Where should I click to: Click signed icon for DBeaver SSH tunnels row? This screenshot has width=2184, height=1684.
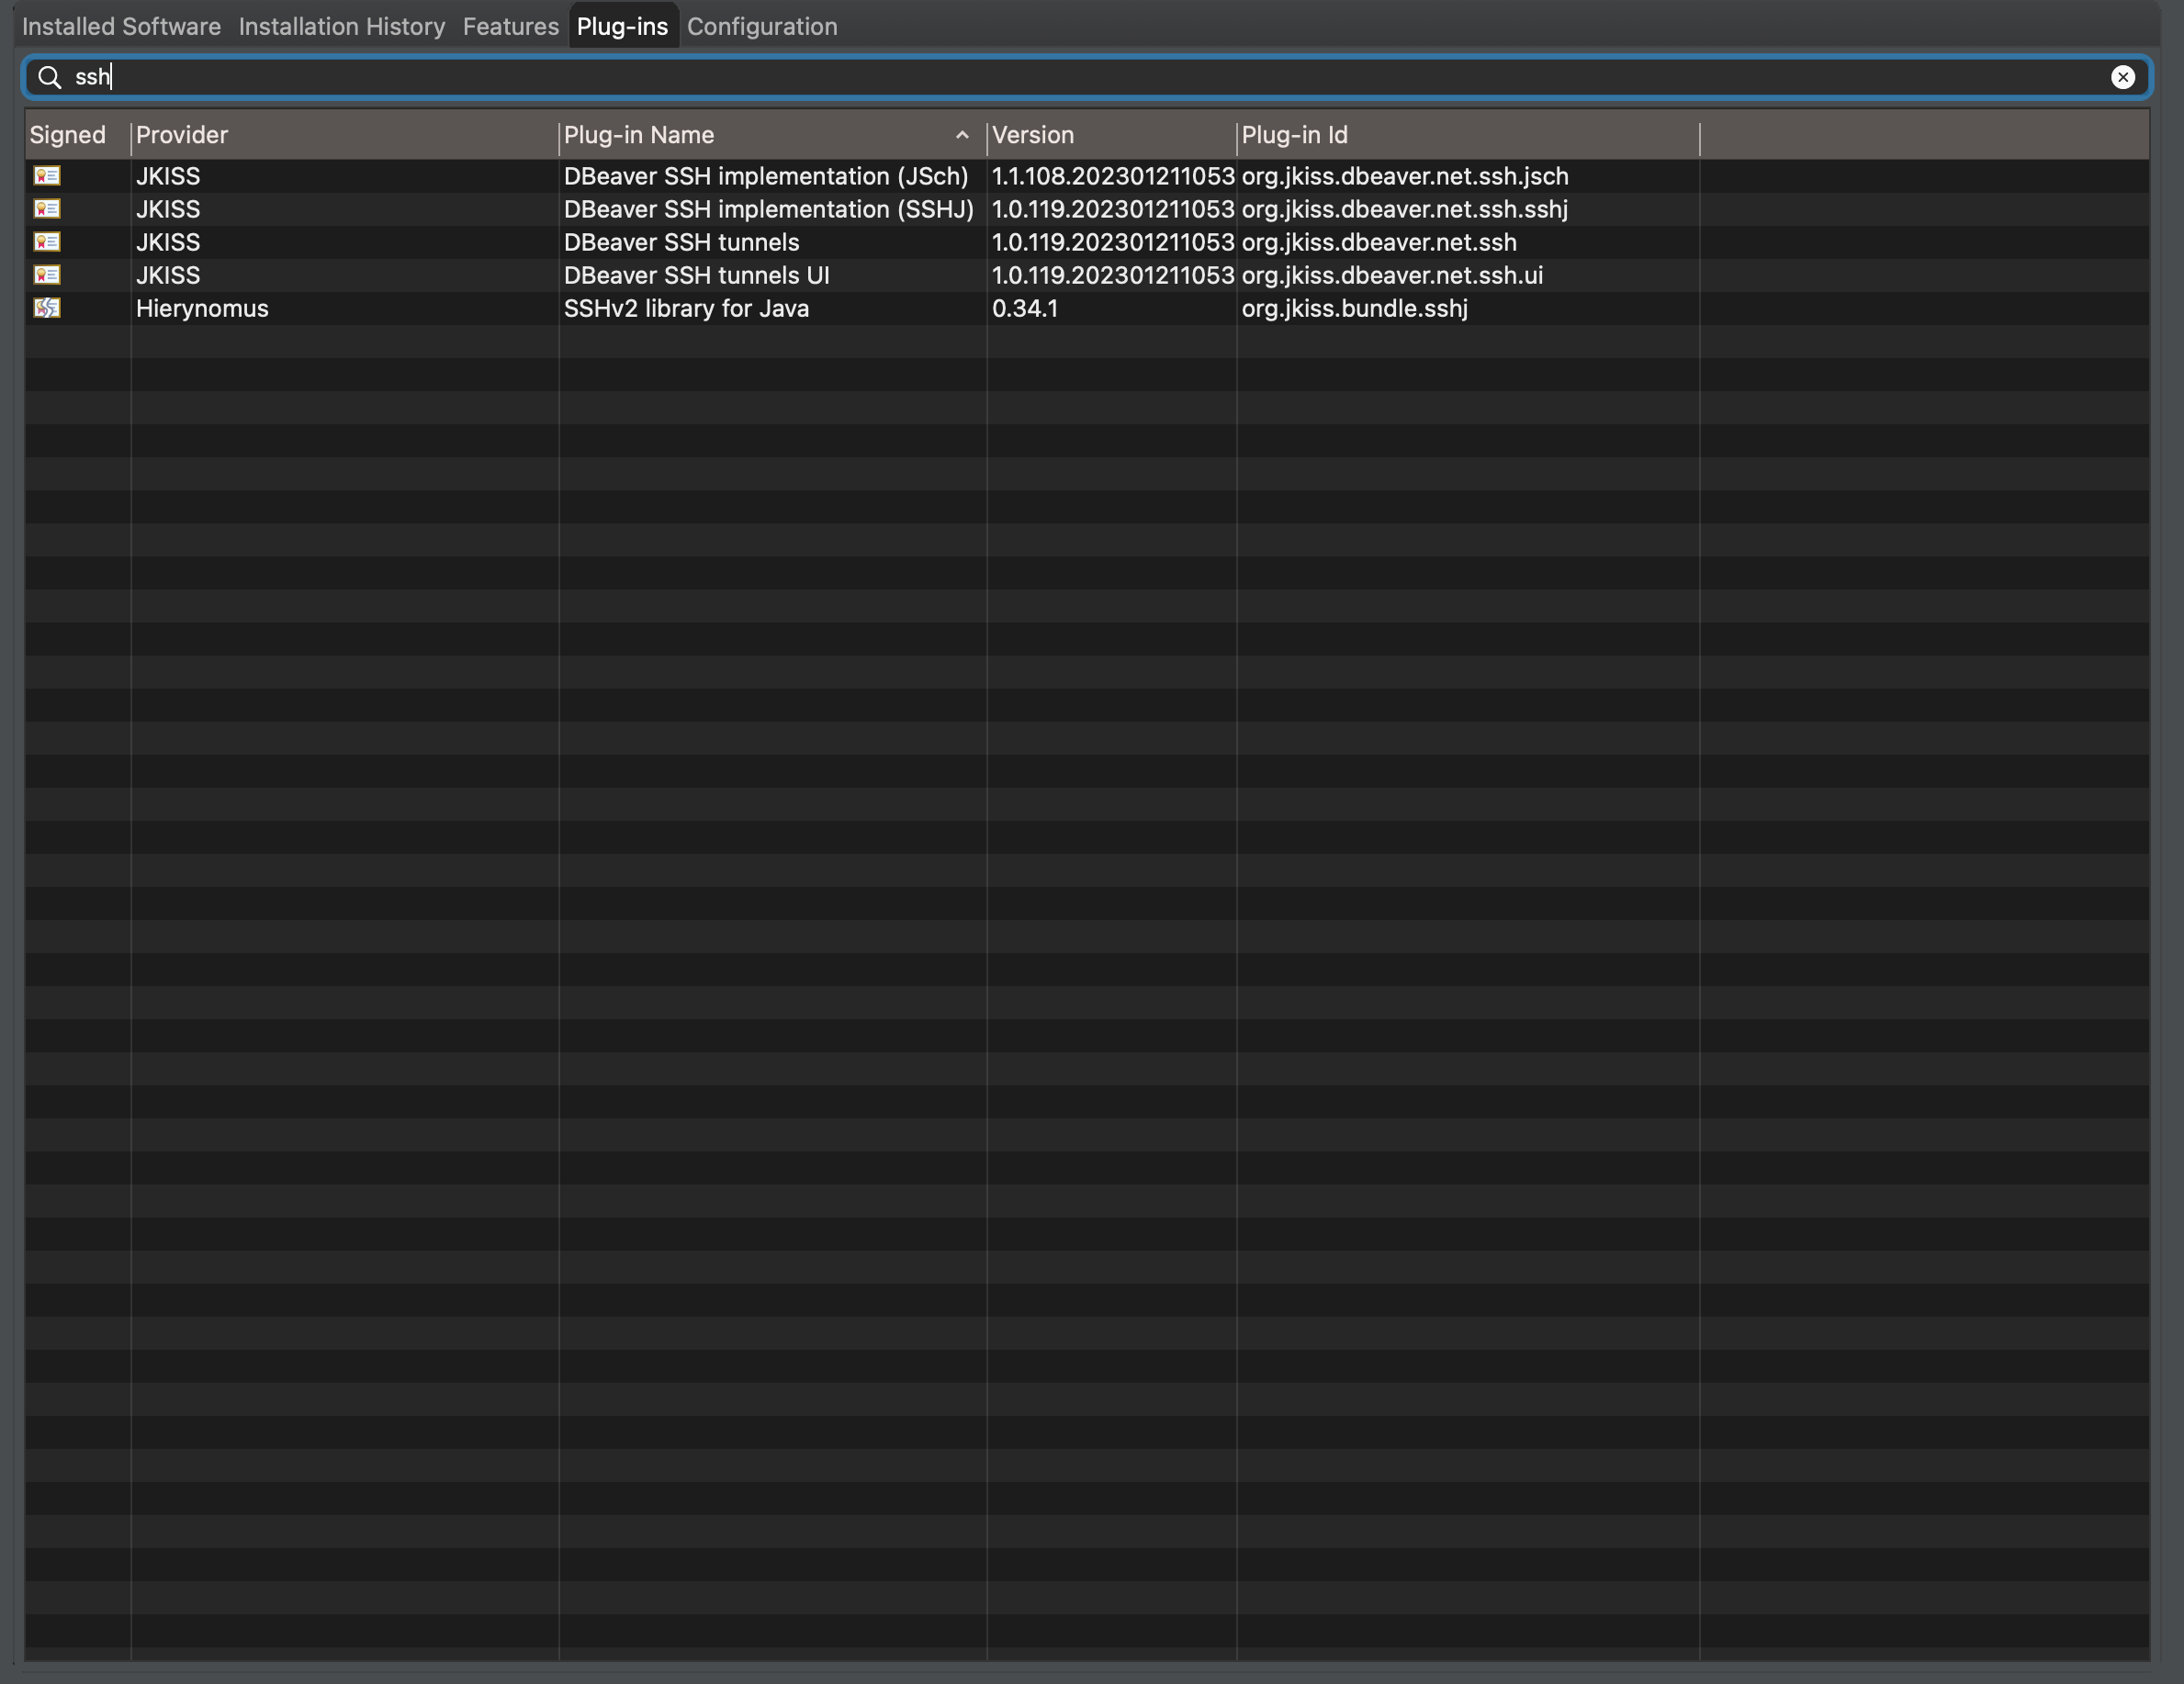pyautogui.click(x=47, y=242)
